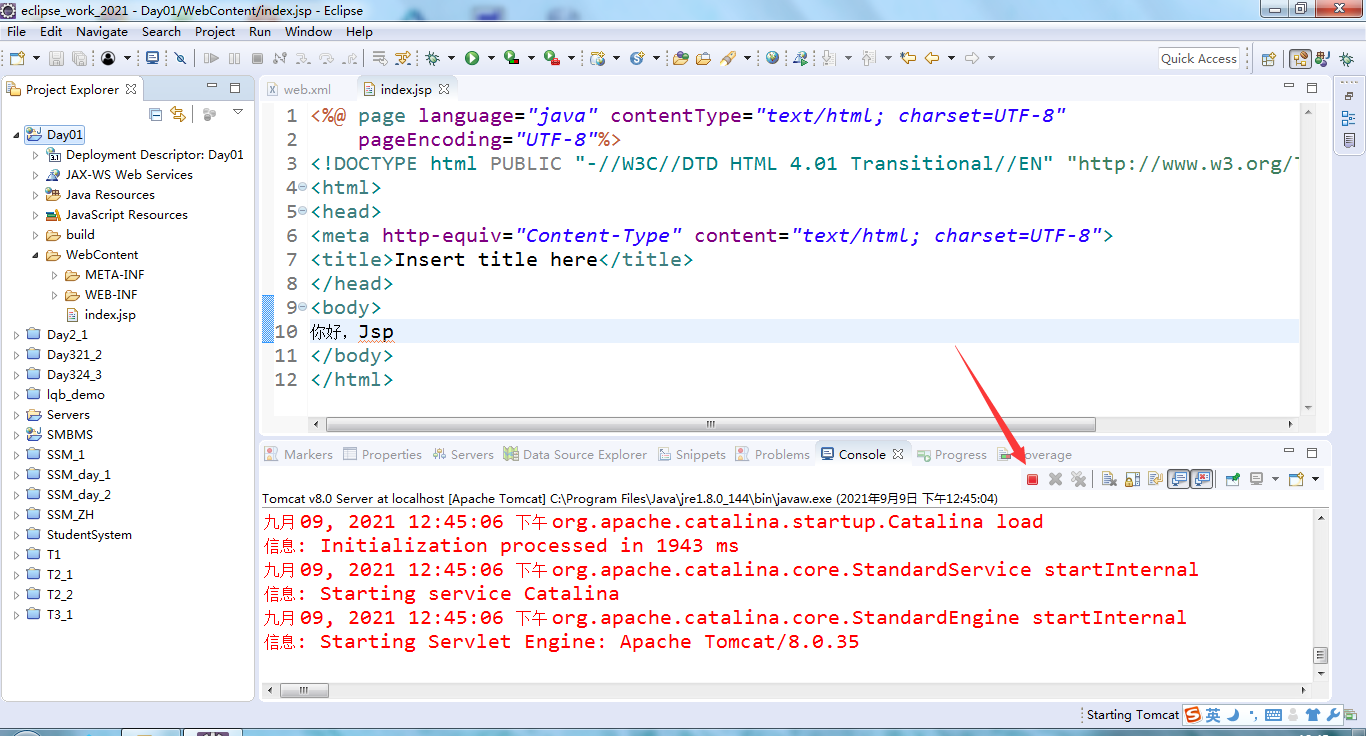This screenshot has height=736, width=1366.
Task: Open the Debug button dropdown arrow
Action: tap(451, 58)
